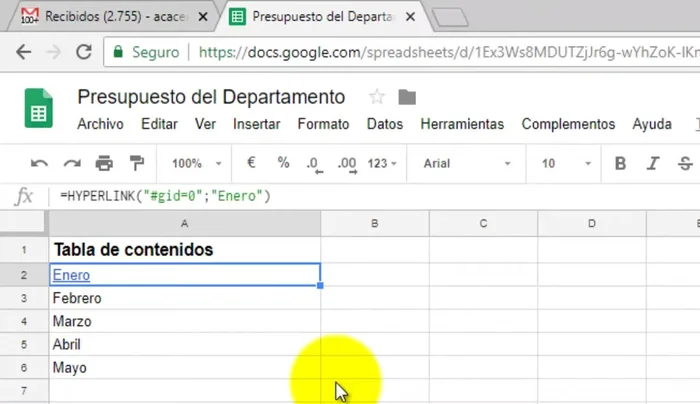Open the Editar menu
This screenshot has height=404, width=700.
tap(159, 124)
